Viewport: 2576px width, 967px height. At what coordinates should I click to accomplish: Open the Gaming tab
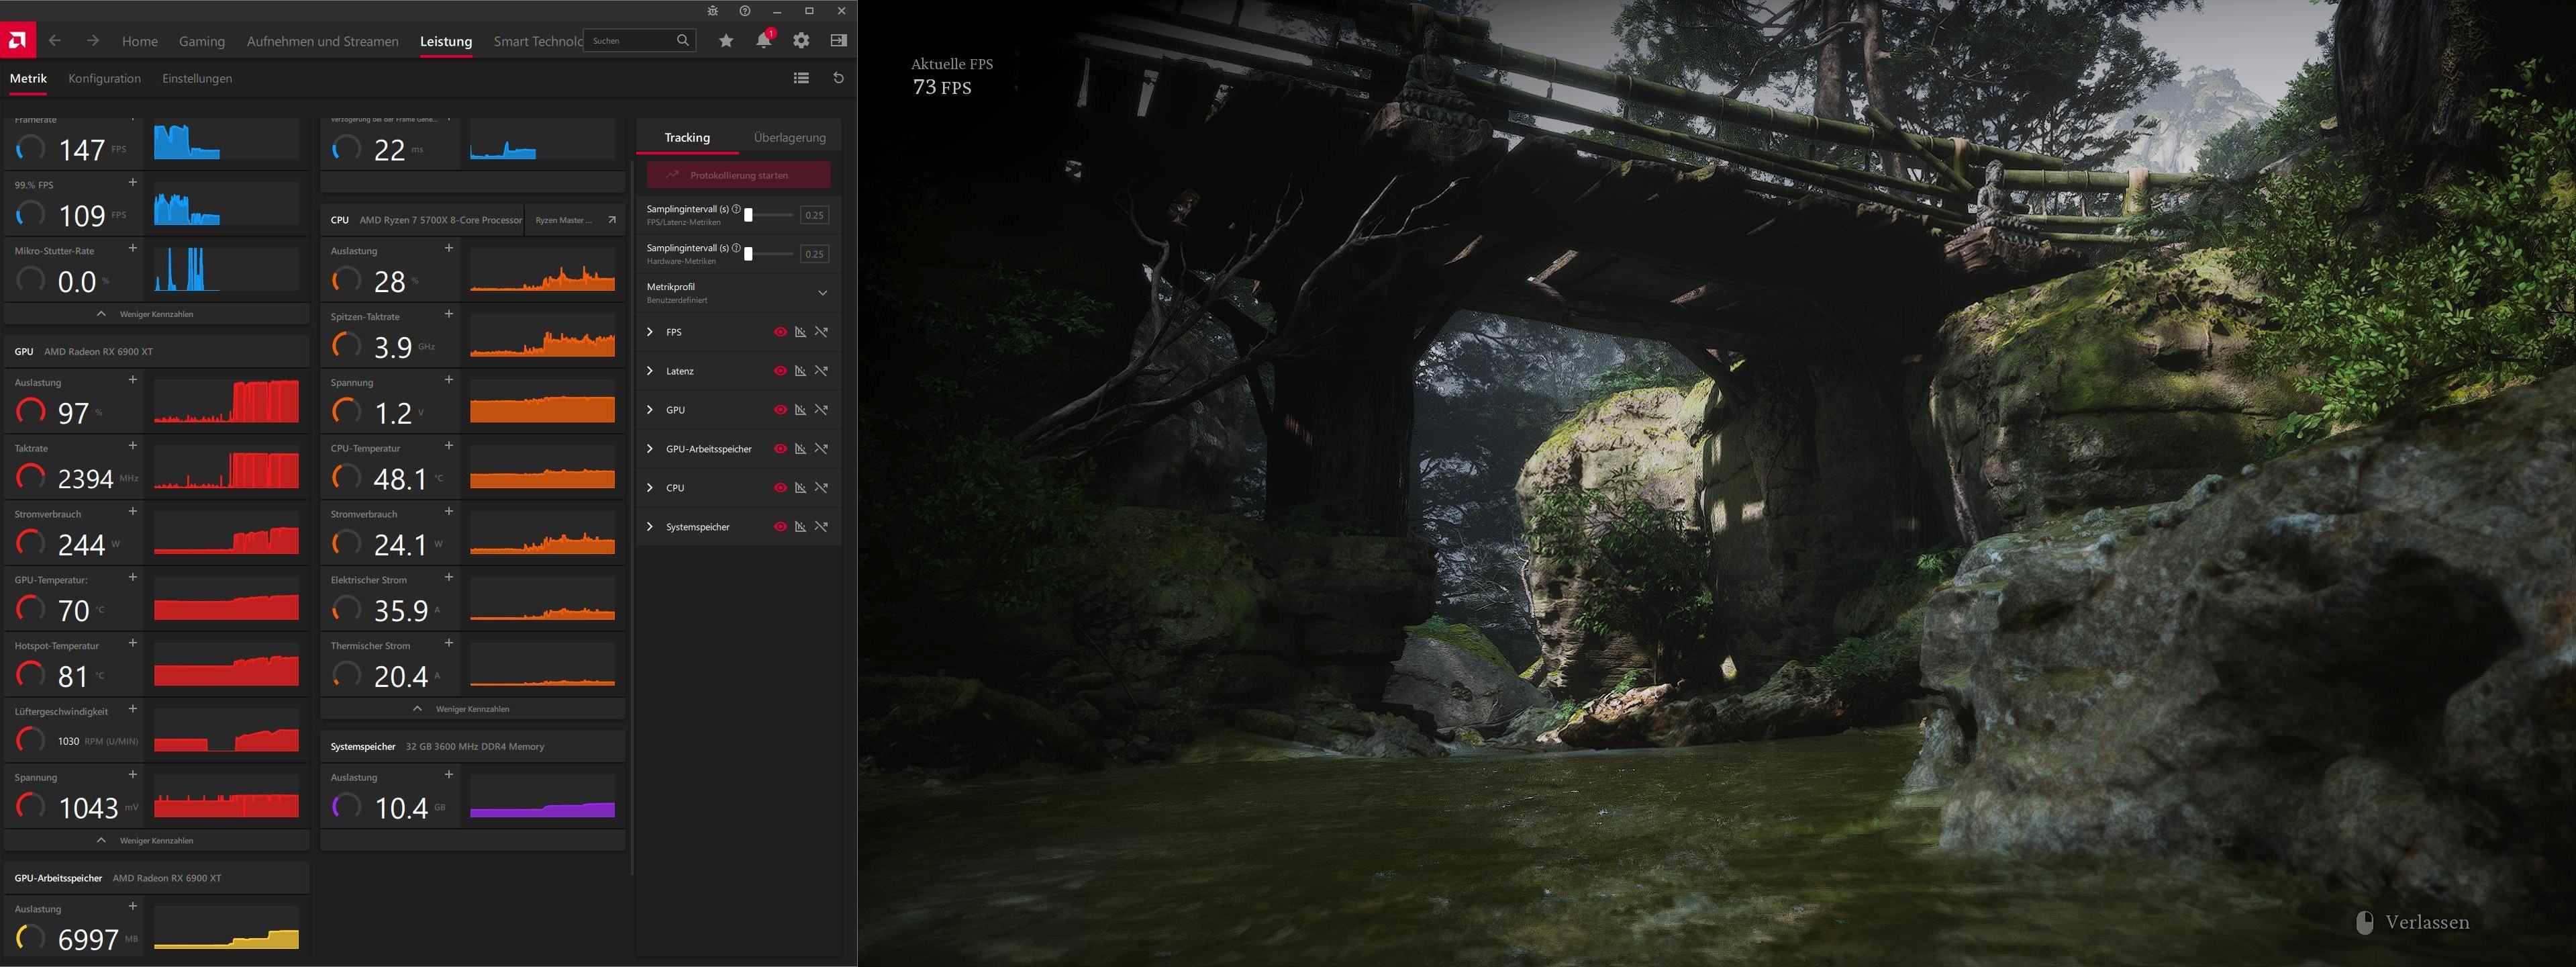click(202, 41)
